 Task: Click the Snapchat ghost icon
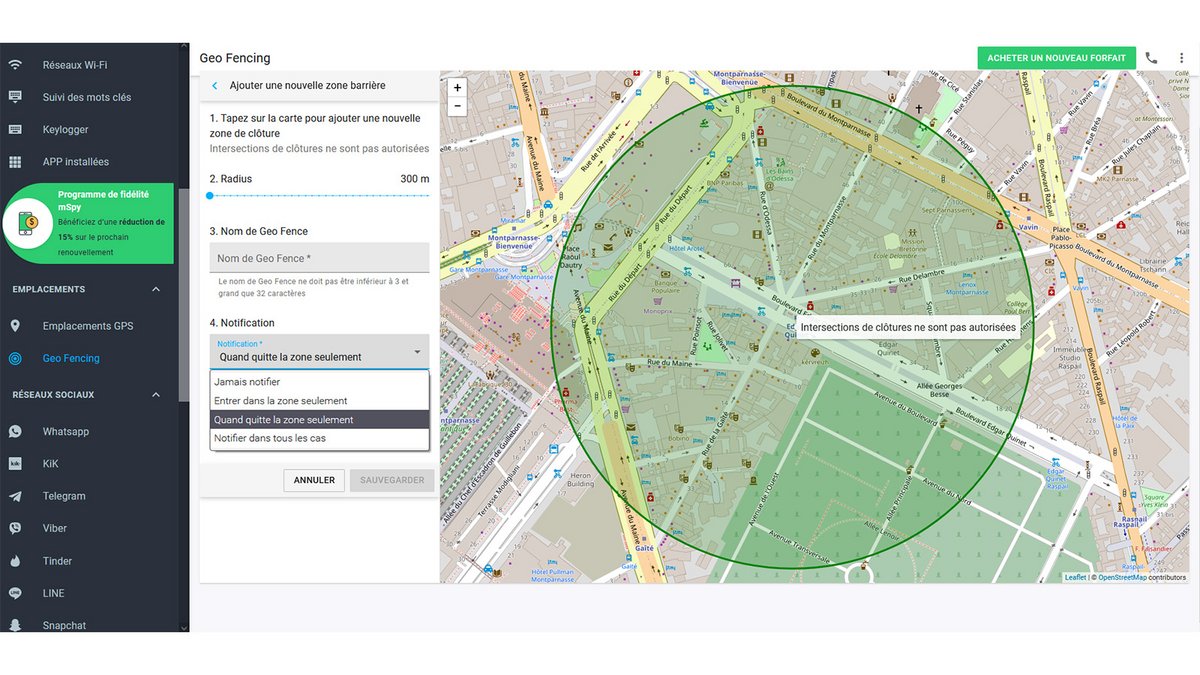coord(15,625)
